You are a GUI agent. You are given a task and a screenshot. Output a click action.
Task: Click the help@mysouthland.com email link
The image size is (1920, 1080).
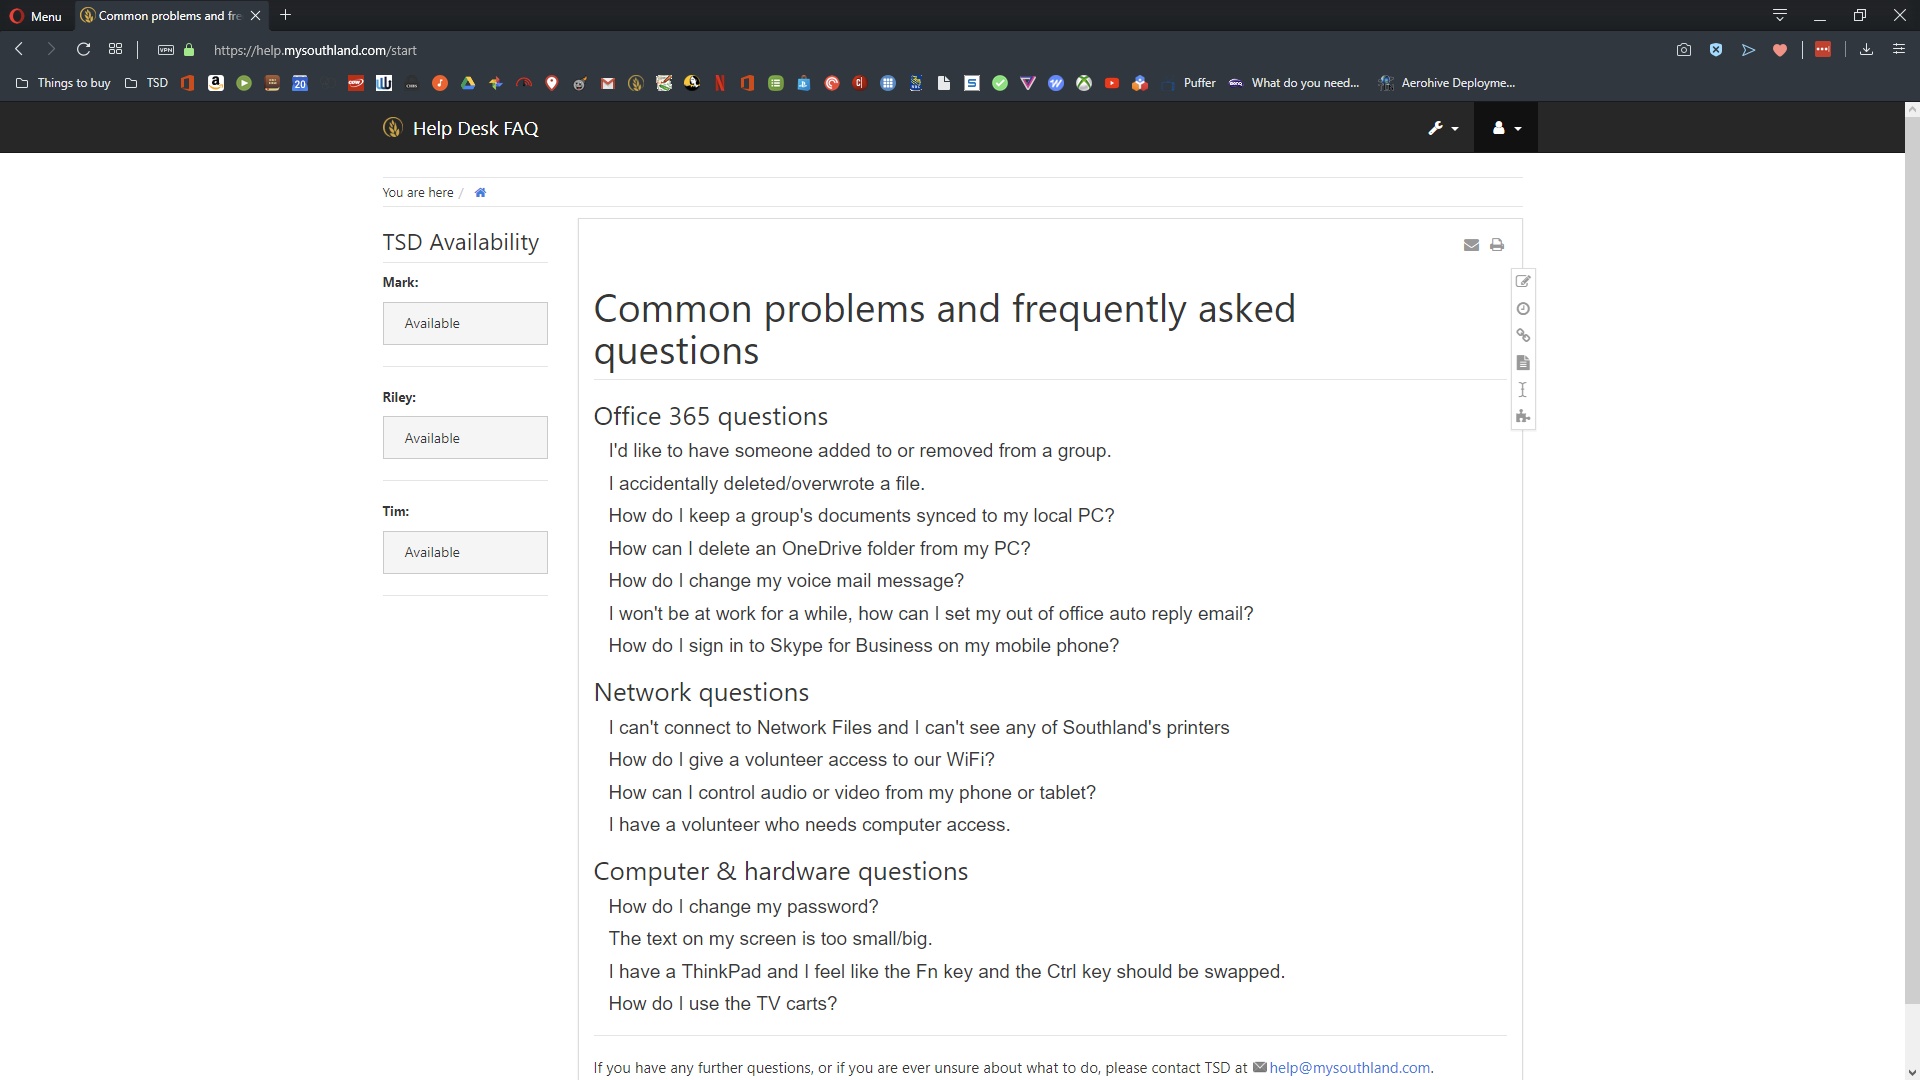[1349, 1068]
